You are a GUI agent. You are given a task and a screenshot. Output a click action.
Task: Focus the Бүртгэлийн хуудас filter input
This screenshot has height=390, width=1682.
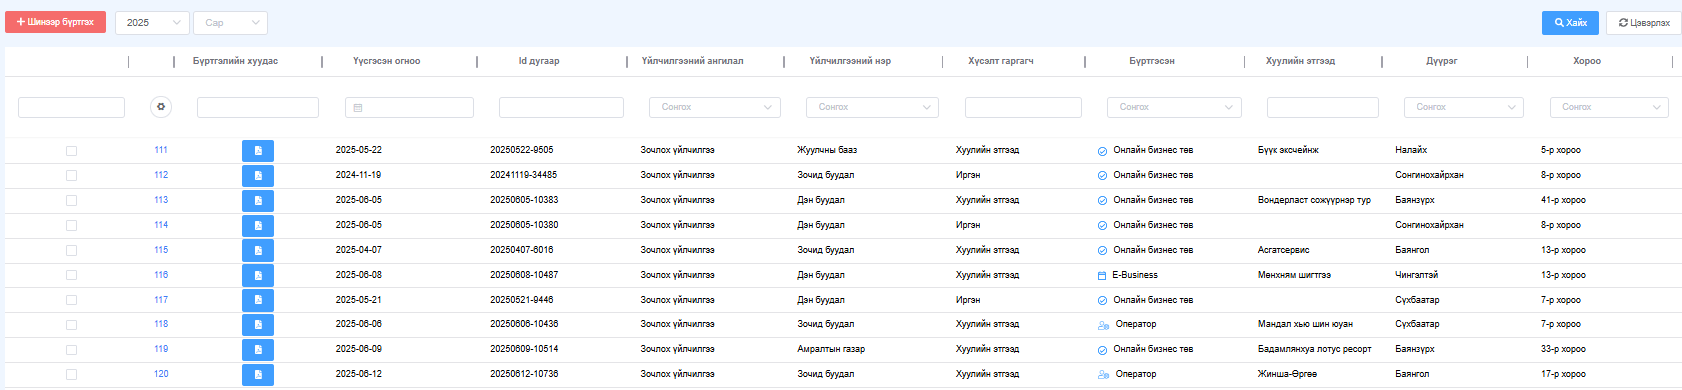(x=258, y=107)
